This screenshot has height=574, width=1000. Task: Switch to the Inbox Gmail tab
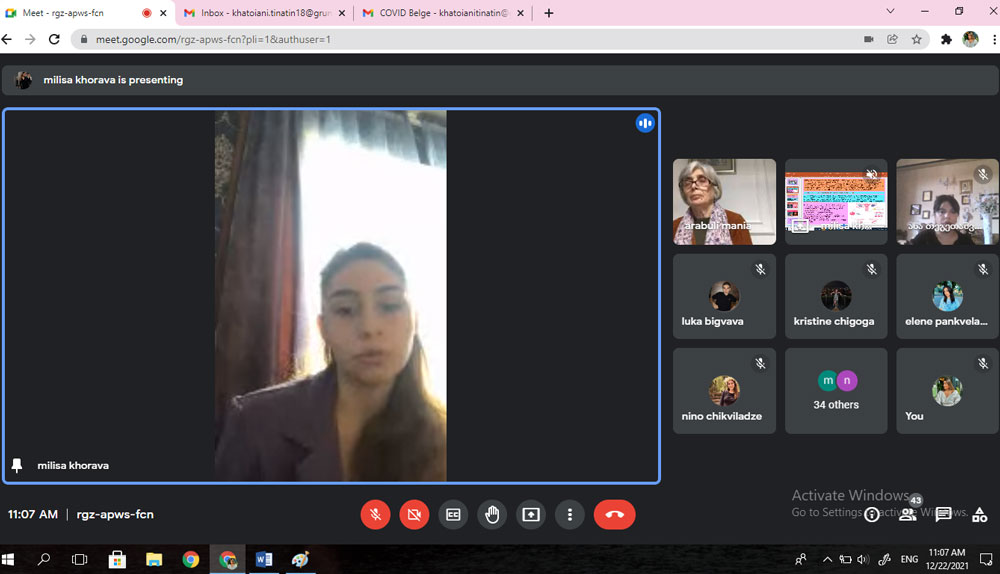(262, 13)
